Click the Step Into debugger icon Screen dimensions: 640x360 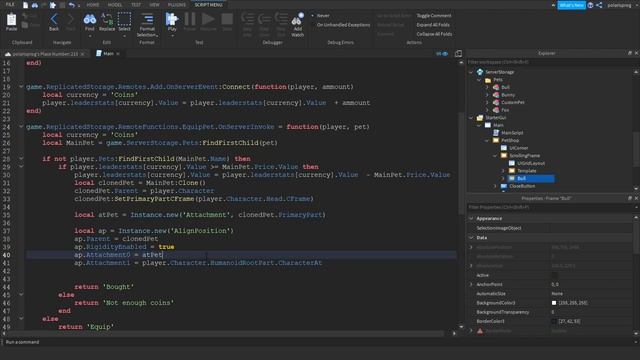coord(247,19)
